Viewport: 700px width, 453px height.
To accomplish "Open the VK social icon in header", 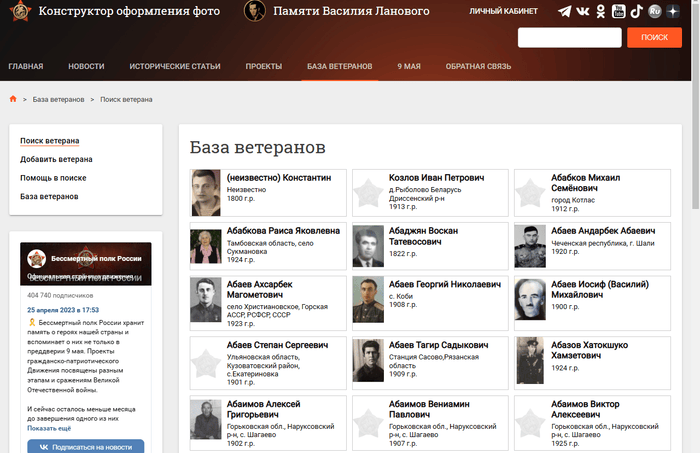I will tap(584, 11).
